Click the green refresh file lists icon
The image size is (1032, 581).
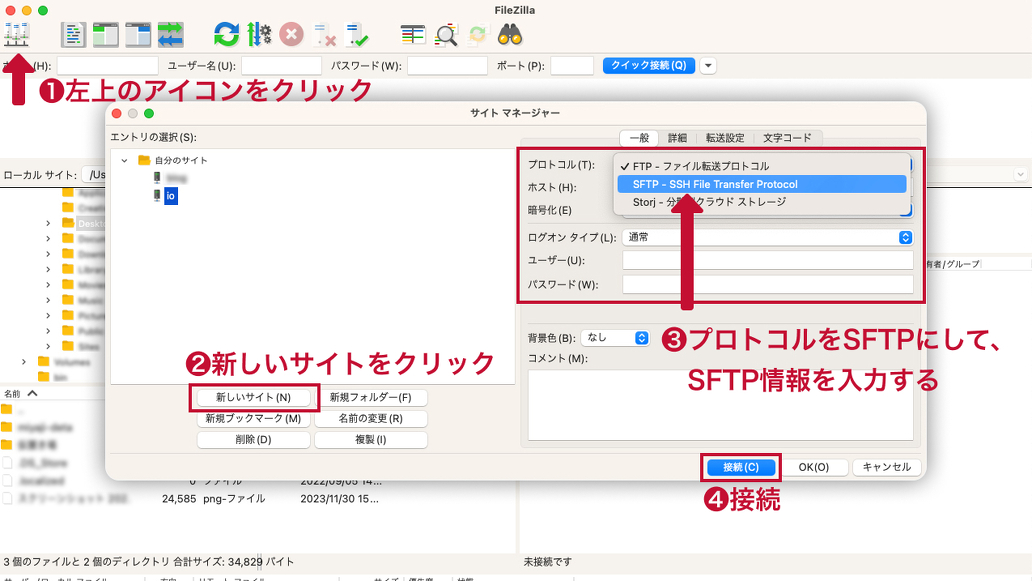(x=227, y=35)
